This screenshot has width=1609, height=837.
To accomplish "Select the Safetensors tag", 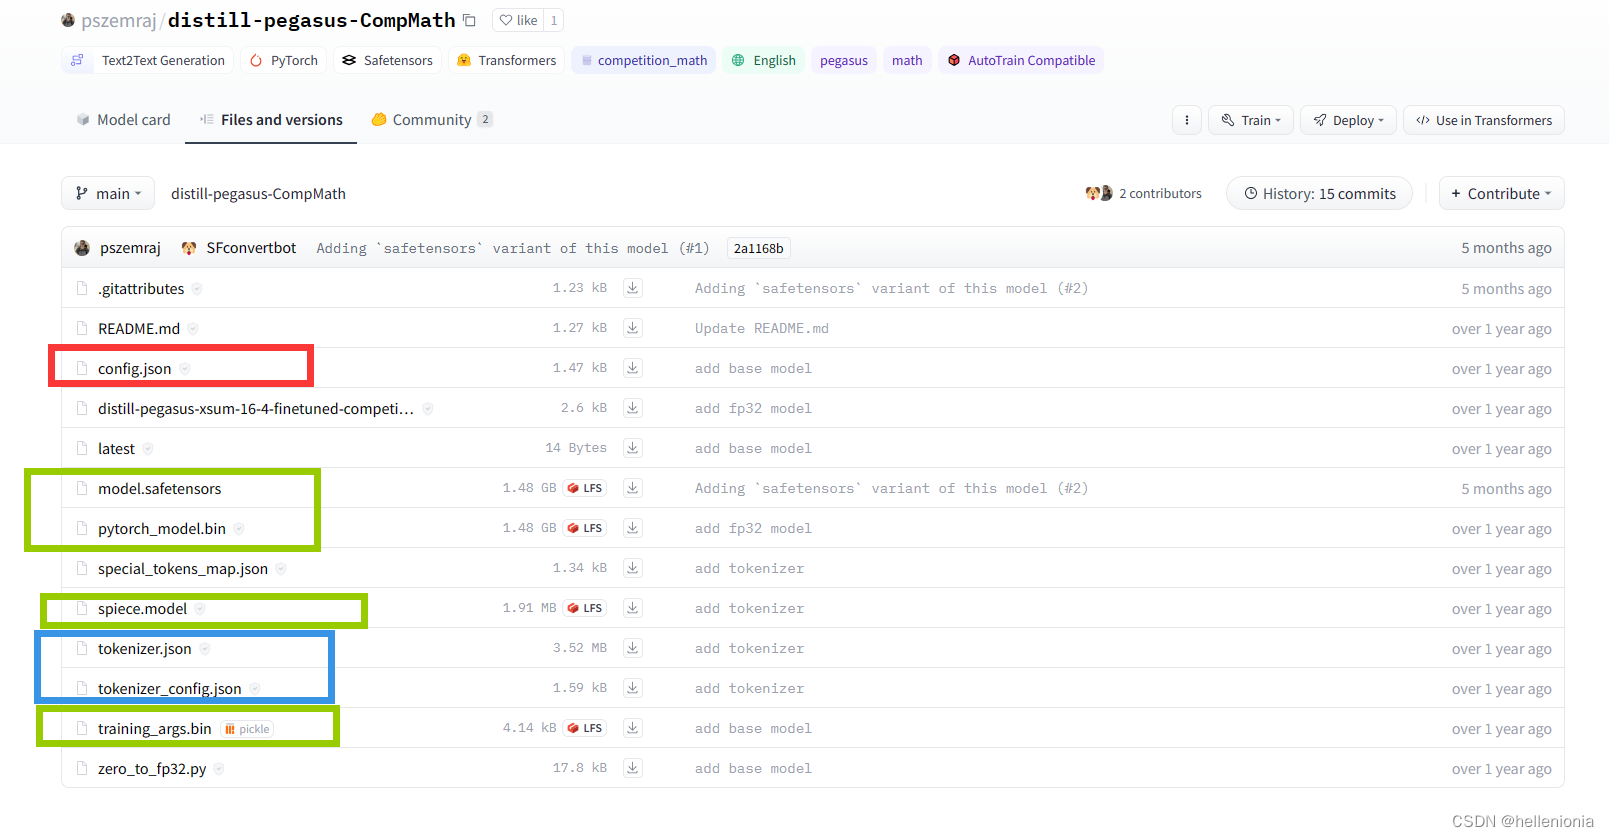I will (x=387, y=60).
